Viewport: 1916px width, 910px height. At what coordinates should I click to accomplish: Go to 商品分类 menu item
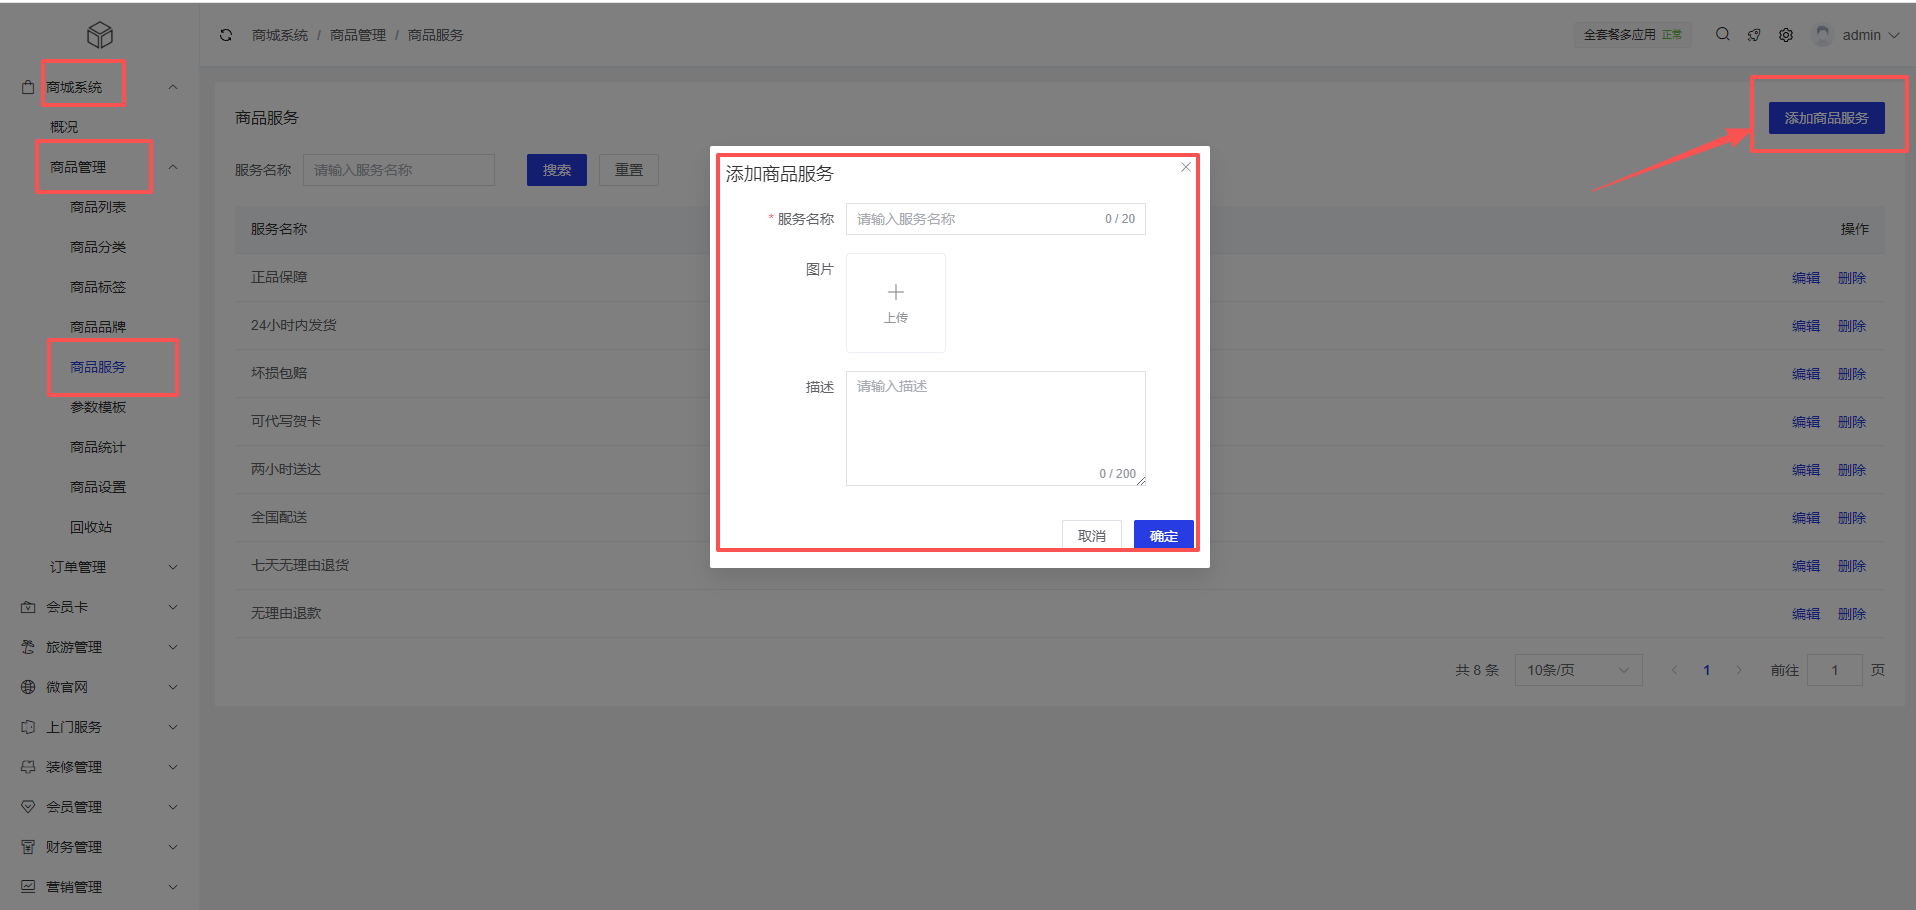(x=98, y=247)
